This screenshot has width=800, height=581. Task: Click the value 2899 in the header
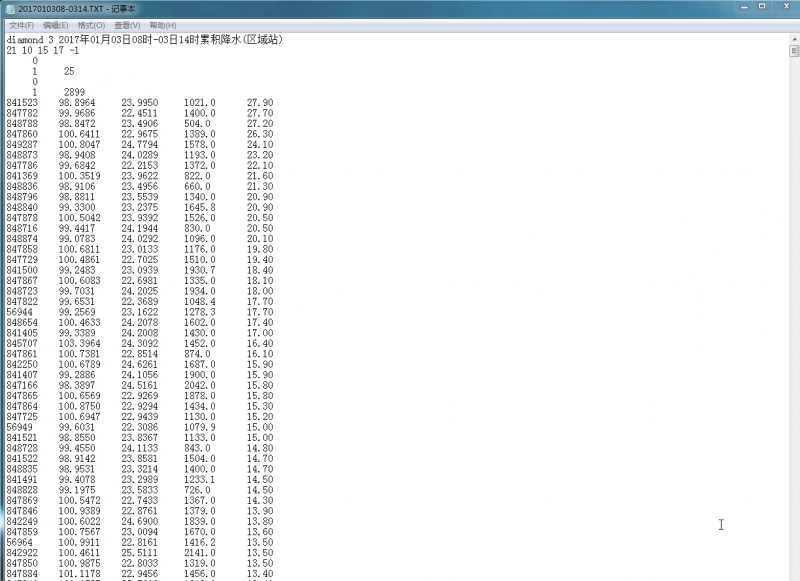(75, 92)
